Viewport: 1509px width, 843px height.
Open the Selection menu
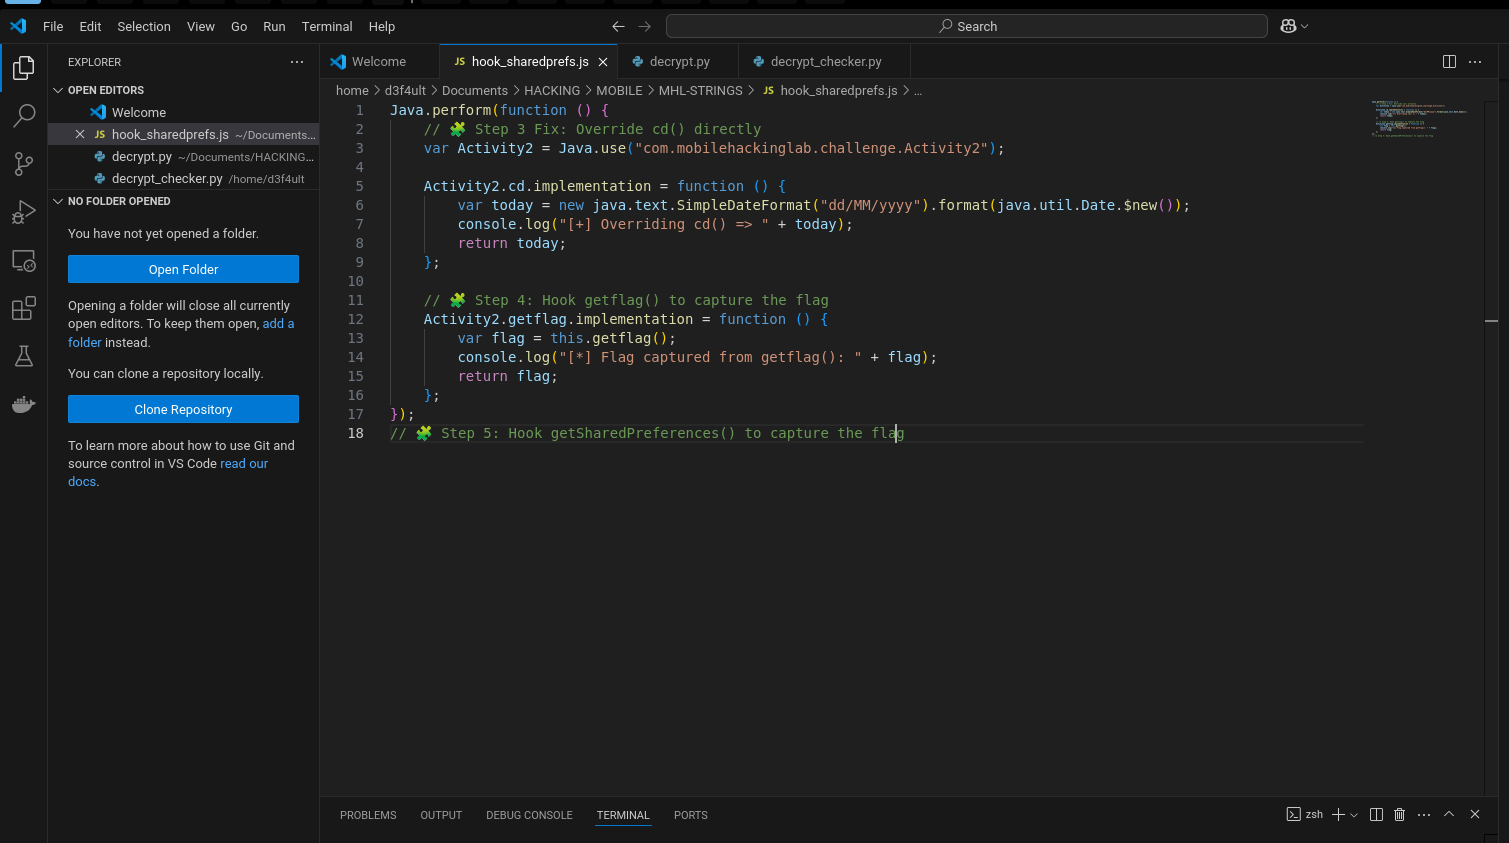tap(144, 26)
